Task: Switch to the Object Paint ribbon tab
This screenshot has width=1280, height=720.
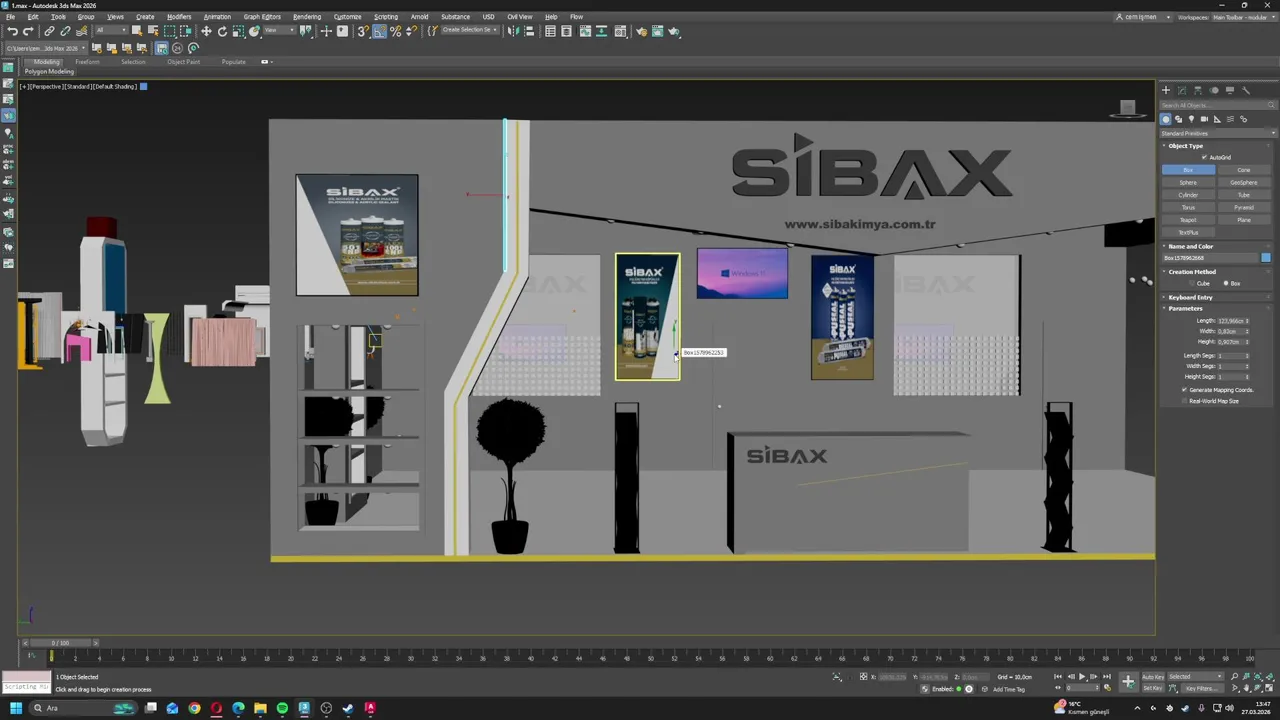Action: [183, 62]
